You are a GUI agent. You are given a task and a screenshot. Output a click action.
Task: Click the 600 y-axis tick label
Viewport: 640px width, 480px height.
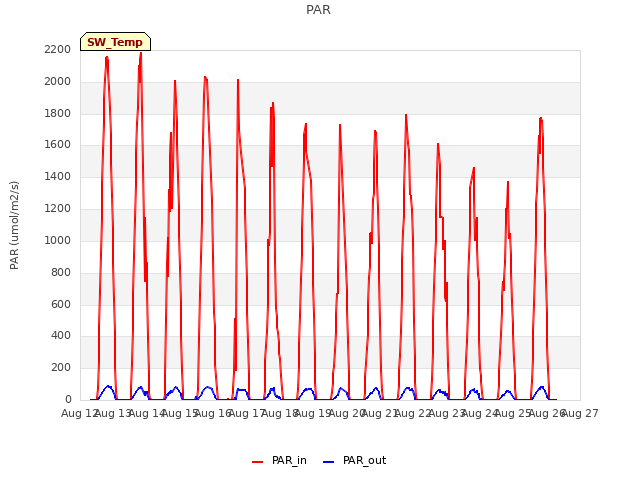[61, 304]
